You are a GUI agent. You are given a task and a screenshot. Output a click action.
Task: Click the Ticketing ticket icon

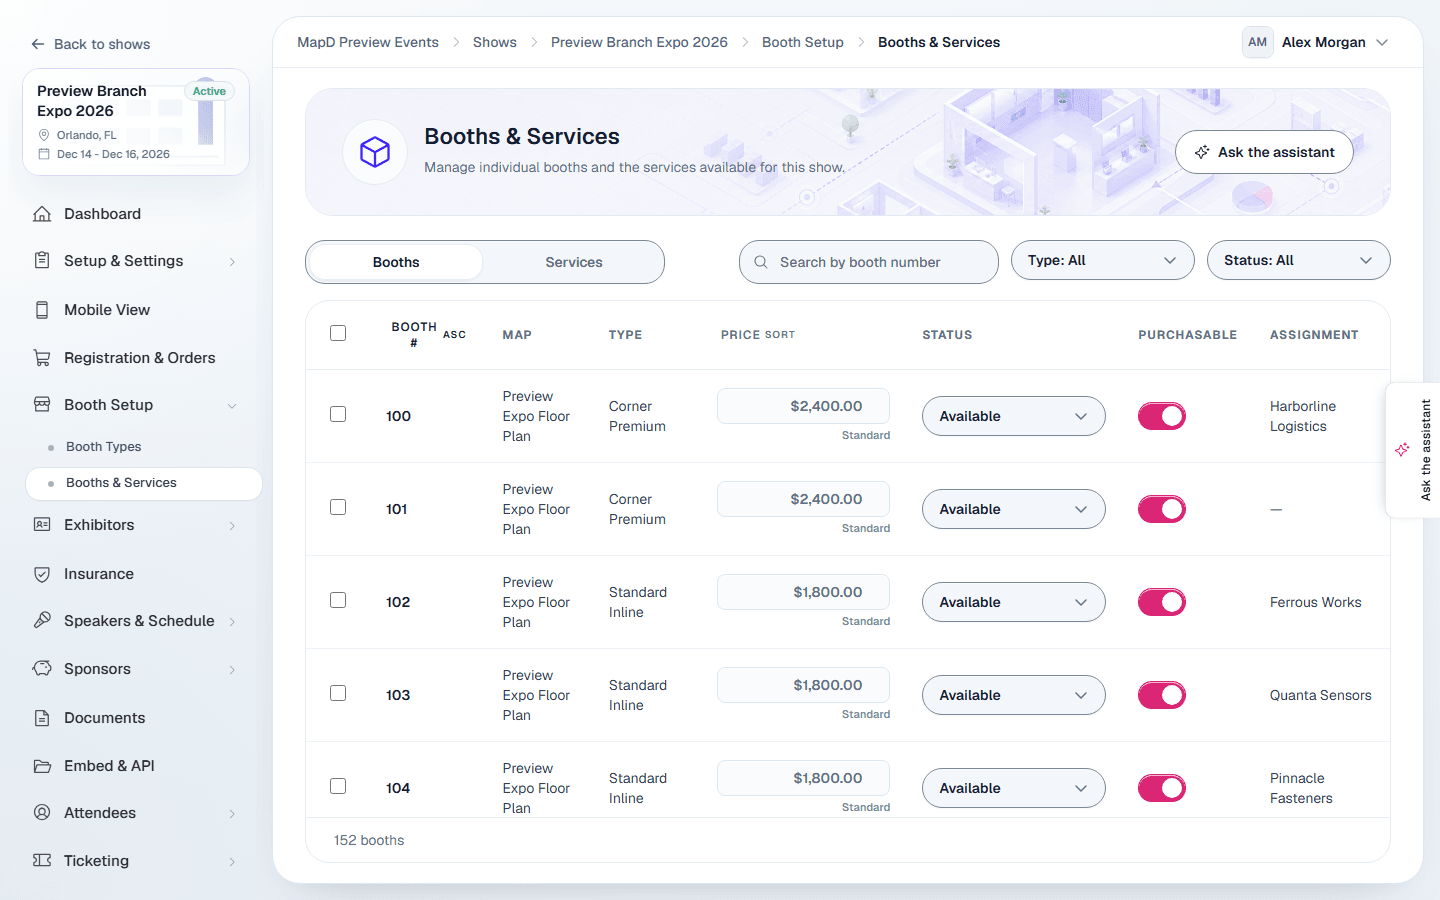(x=42, y=861)
